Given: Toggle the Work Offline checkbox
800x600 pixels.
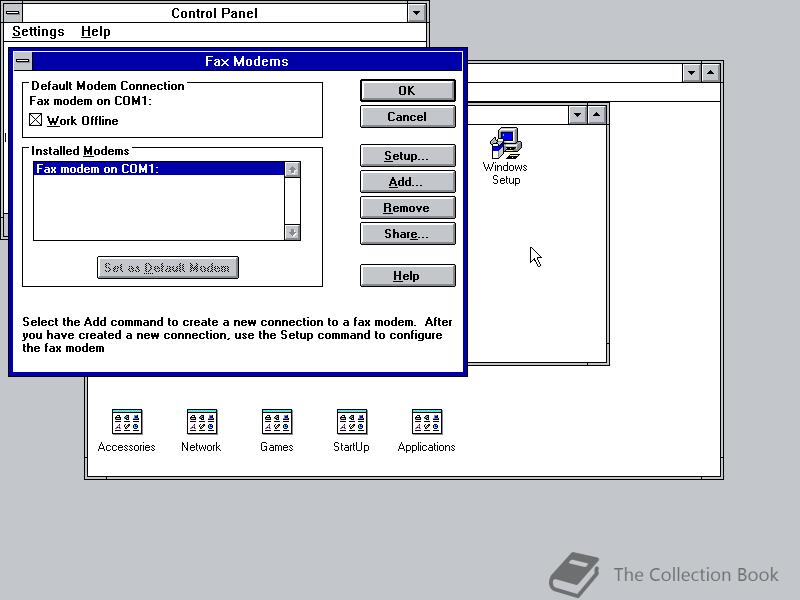Looking at the screenshot, I should pyautogui.click(x=33, y=120).
